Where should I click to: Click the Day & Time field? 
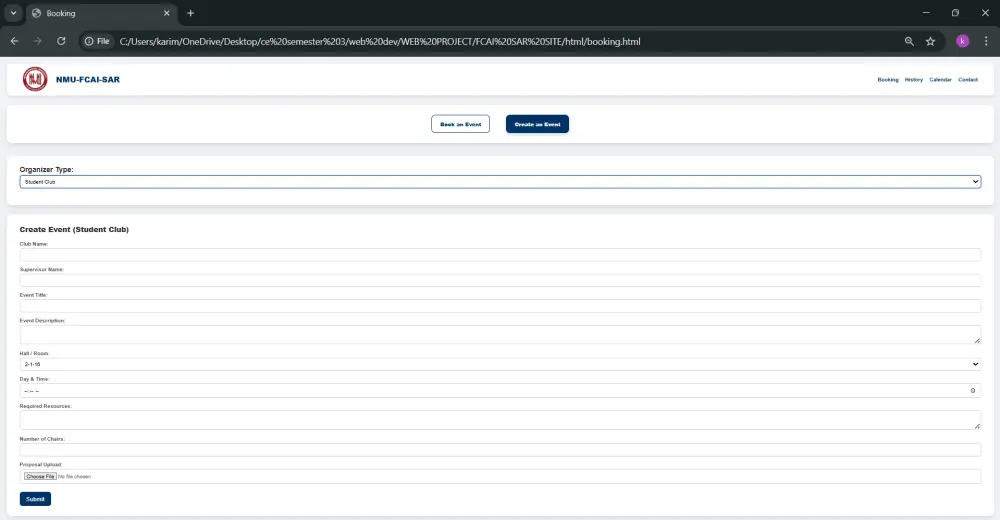[500, 390]
